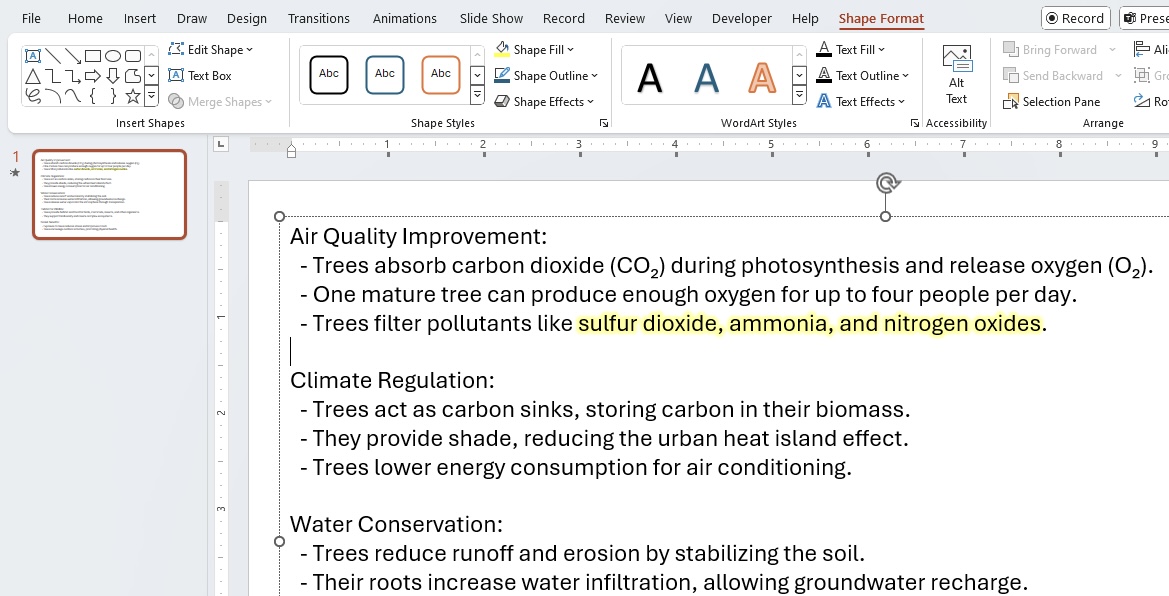This screenshot has width=1169, height=596.
Task: Select the text box shape in gallery
Action: (33, 56)
